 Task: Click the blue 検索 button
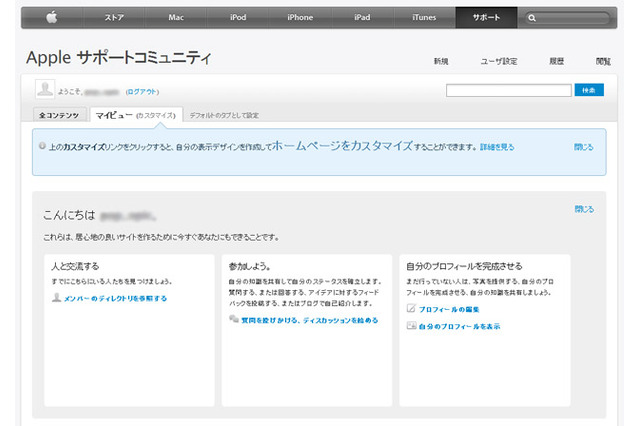coord(589,90)
